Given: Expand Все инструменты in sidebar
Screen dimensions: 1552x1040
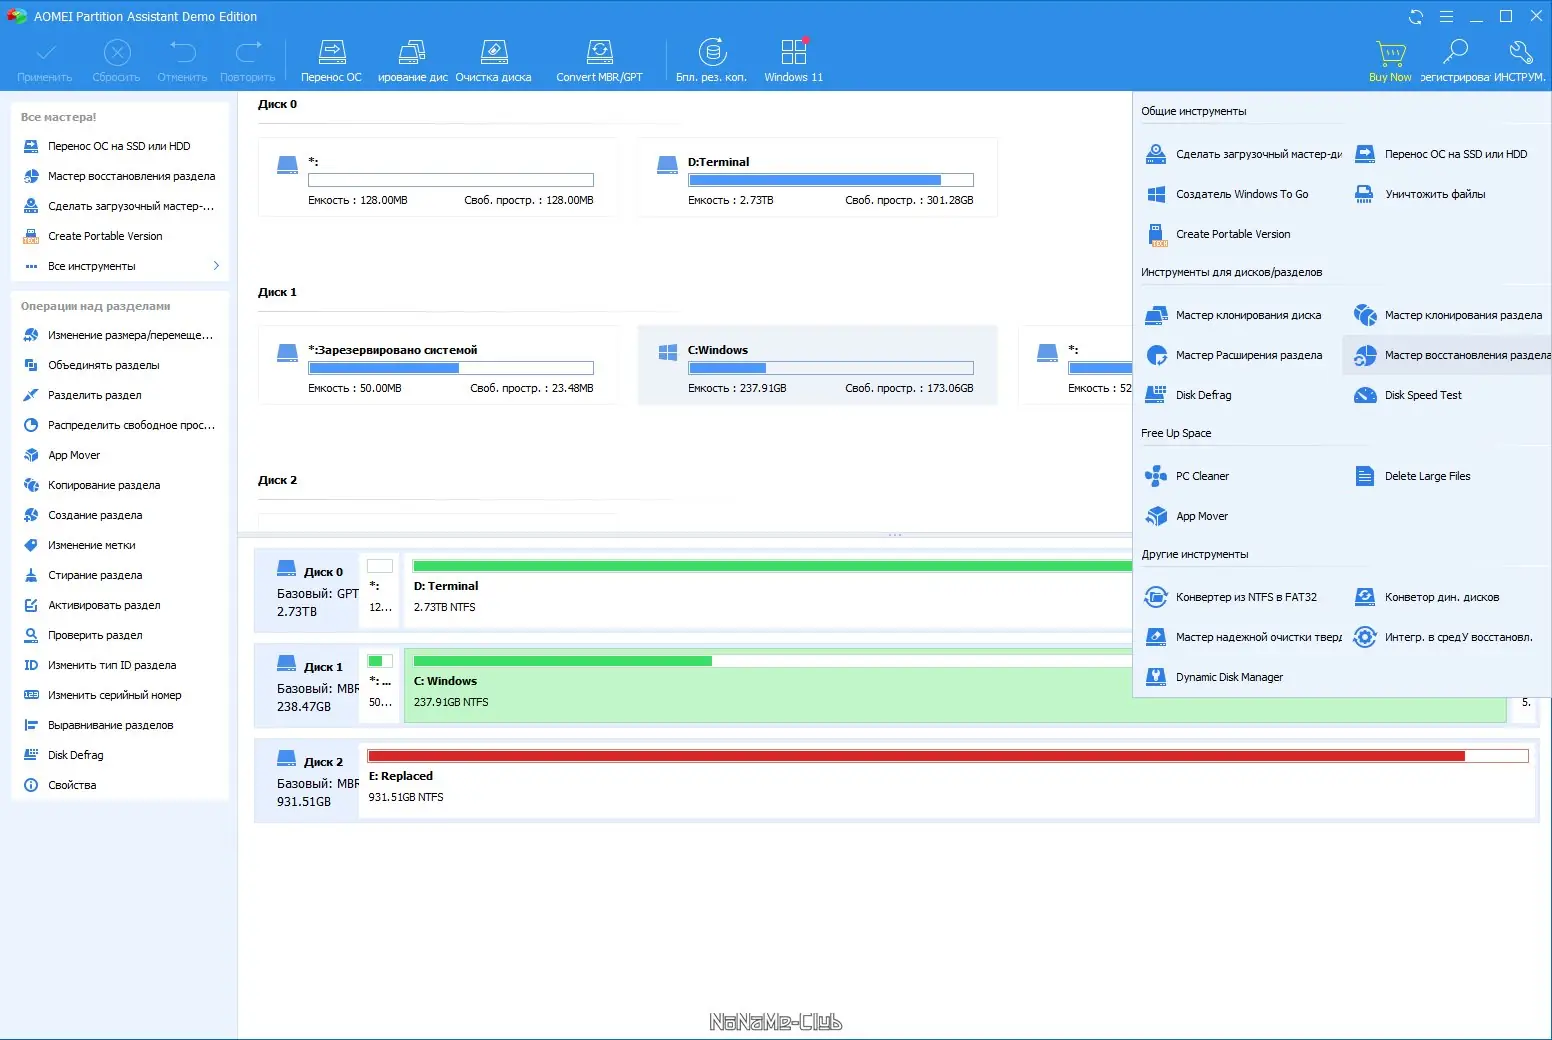Looking at the screenshot, I should [x=120, y=266].
